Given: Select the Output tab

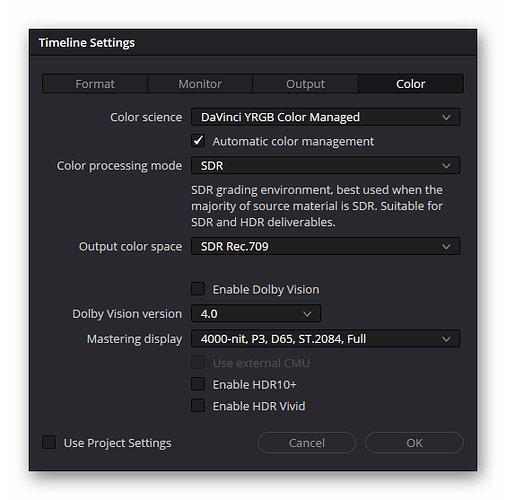Looking at the screenshot, I should (x=305, y=84).
